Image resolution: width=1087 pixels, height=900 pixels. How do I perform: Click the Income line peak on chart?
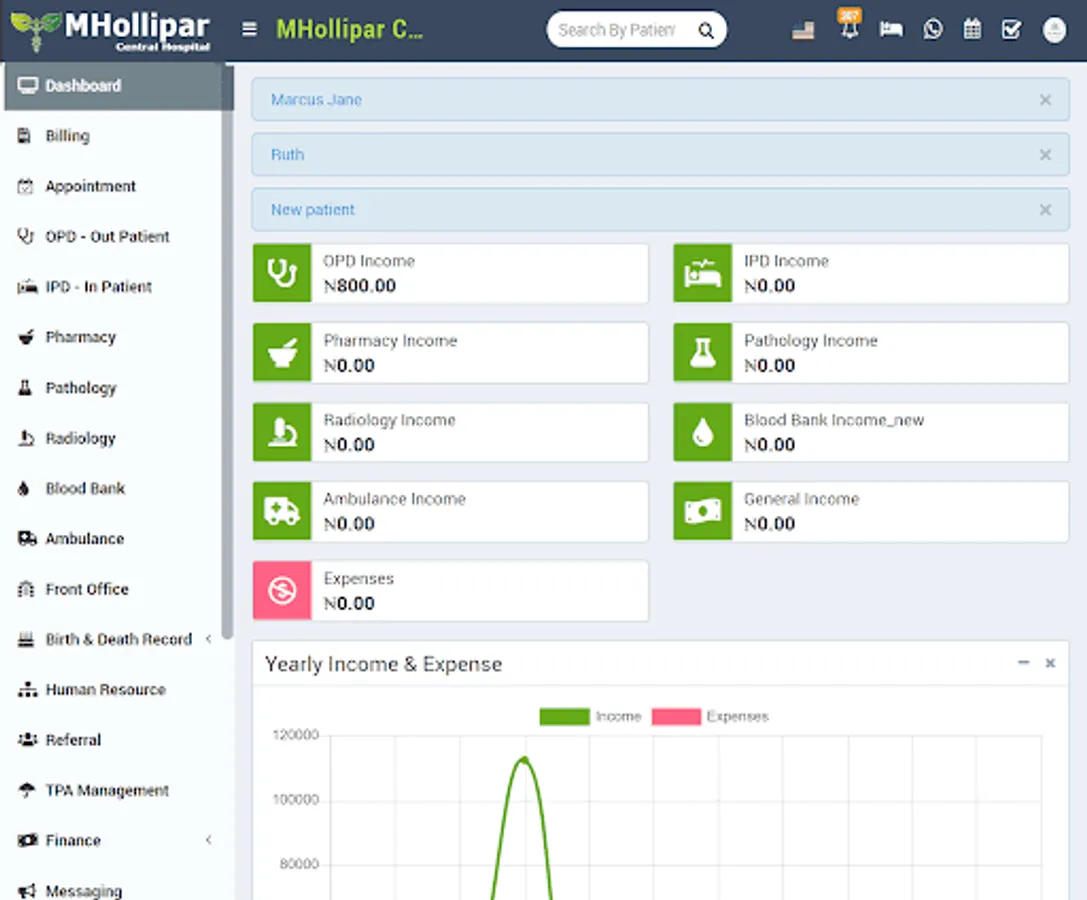click(525, 760)
